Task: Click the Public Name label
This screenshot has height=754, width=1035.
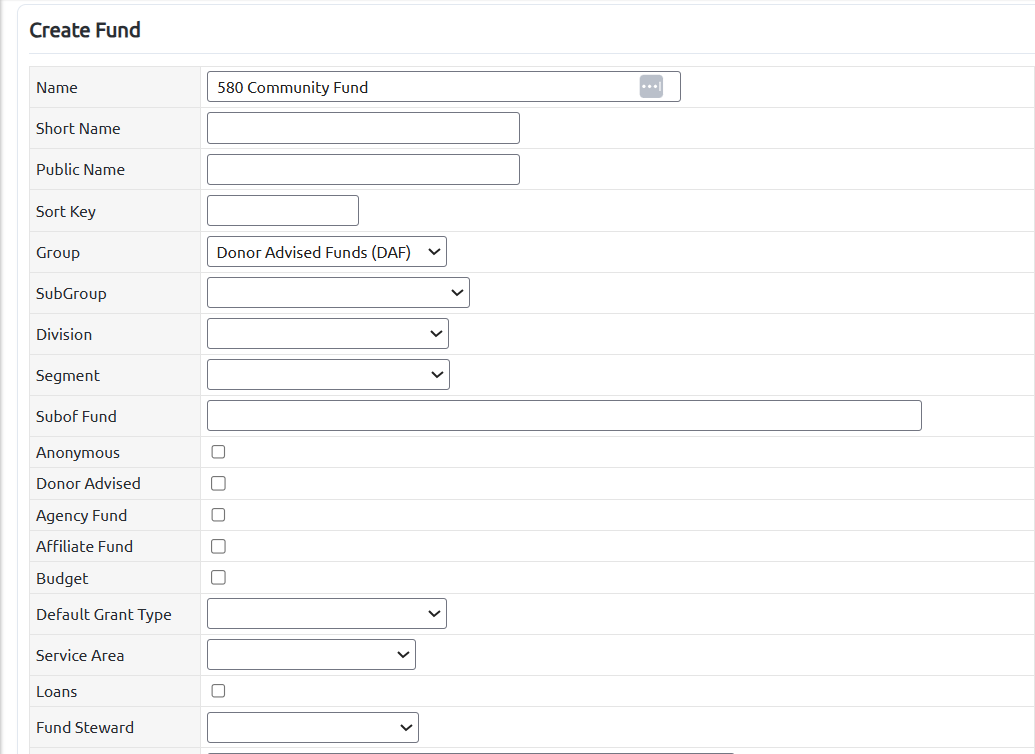Action: tap(81, 170)
